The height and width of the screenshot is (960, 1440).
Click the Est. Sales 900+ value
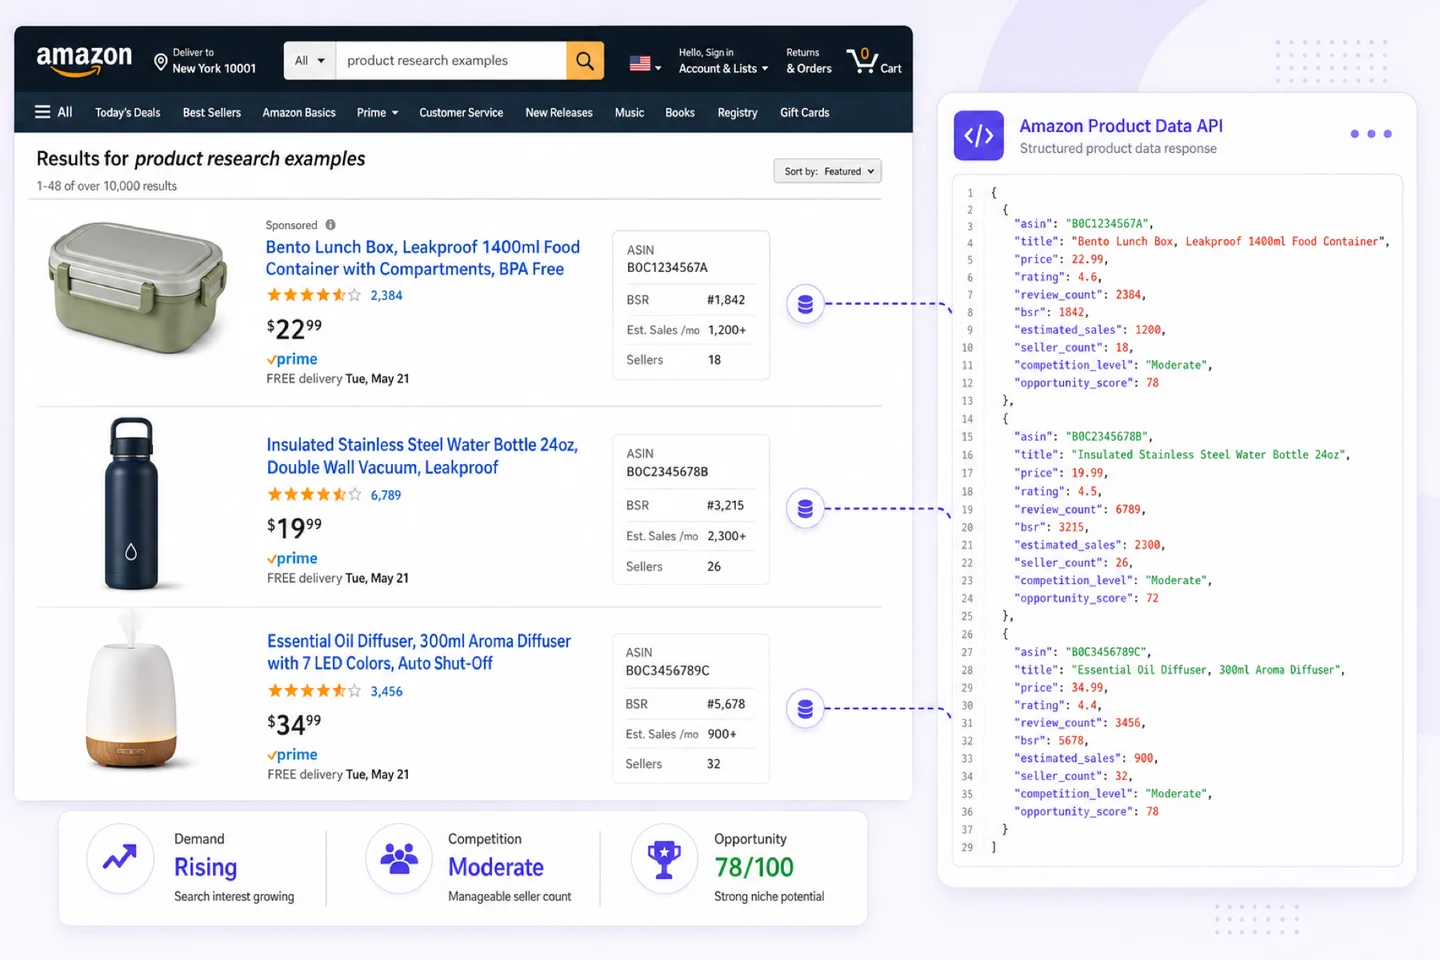[x=722, y=734]
